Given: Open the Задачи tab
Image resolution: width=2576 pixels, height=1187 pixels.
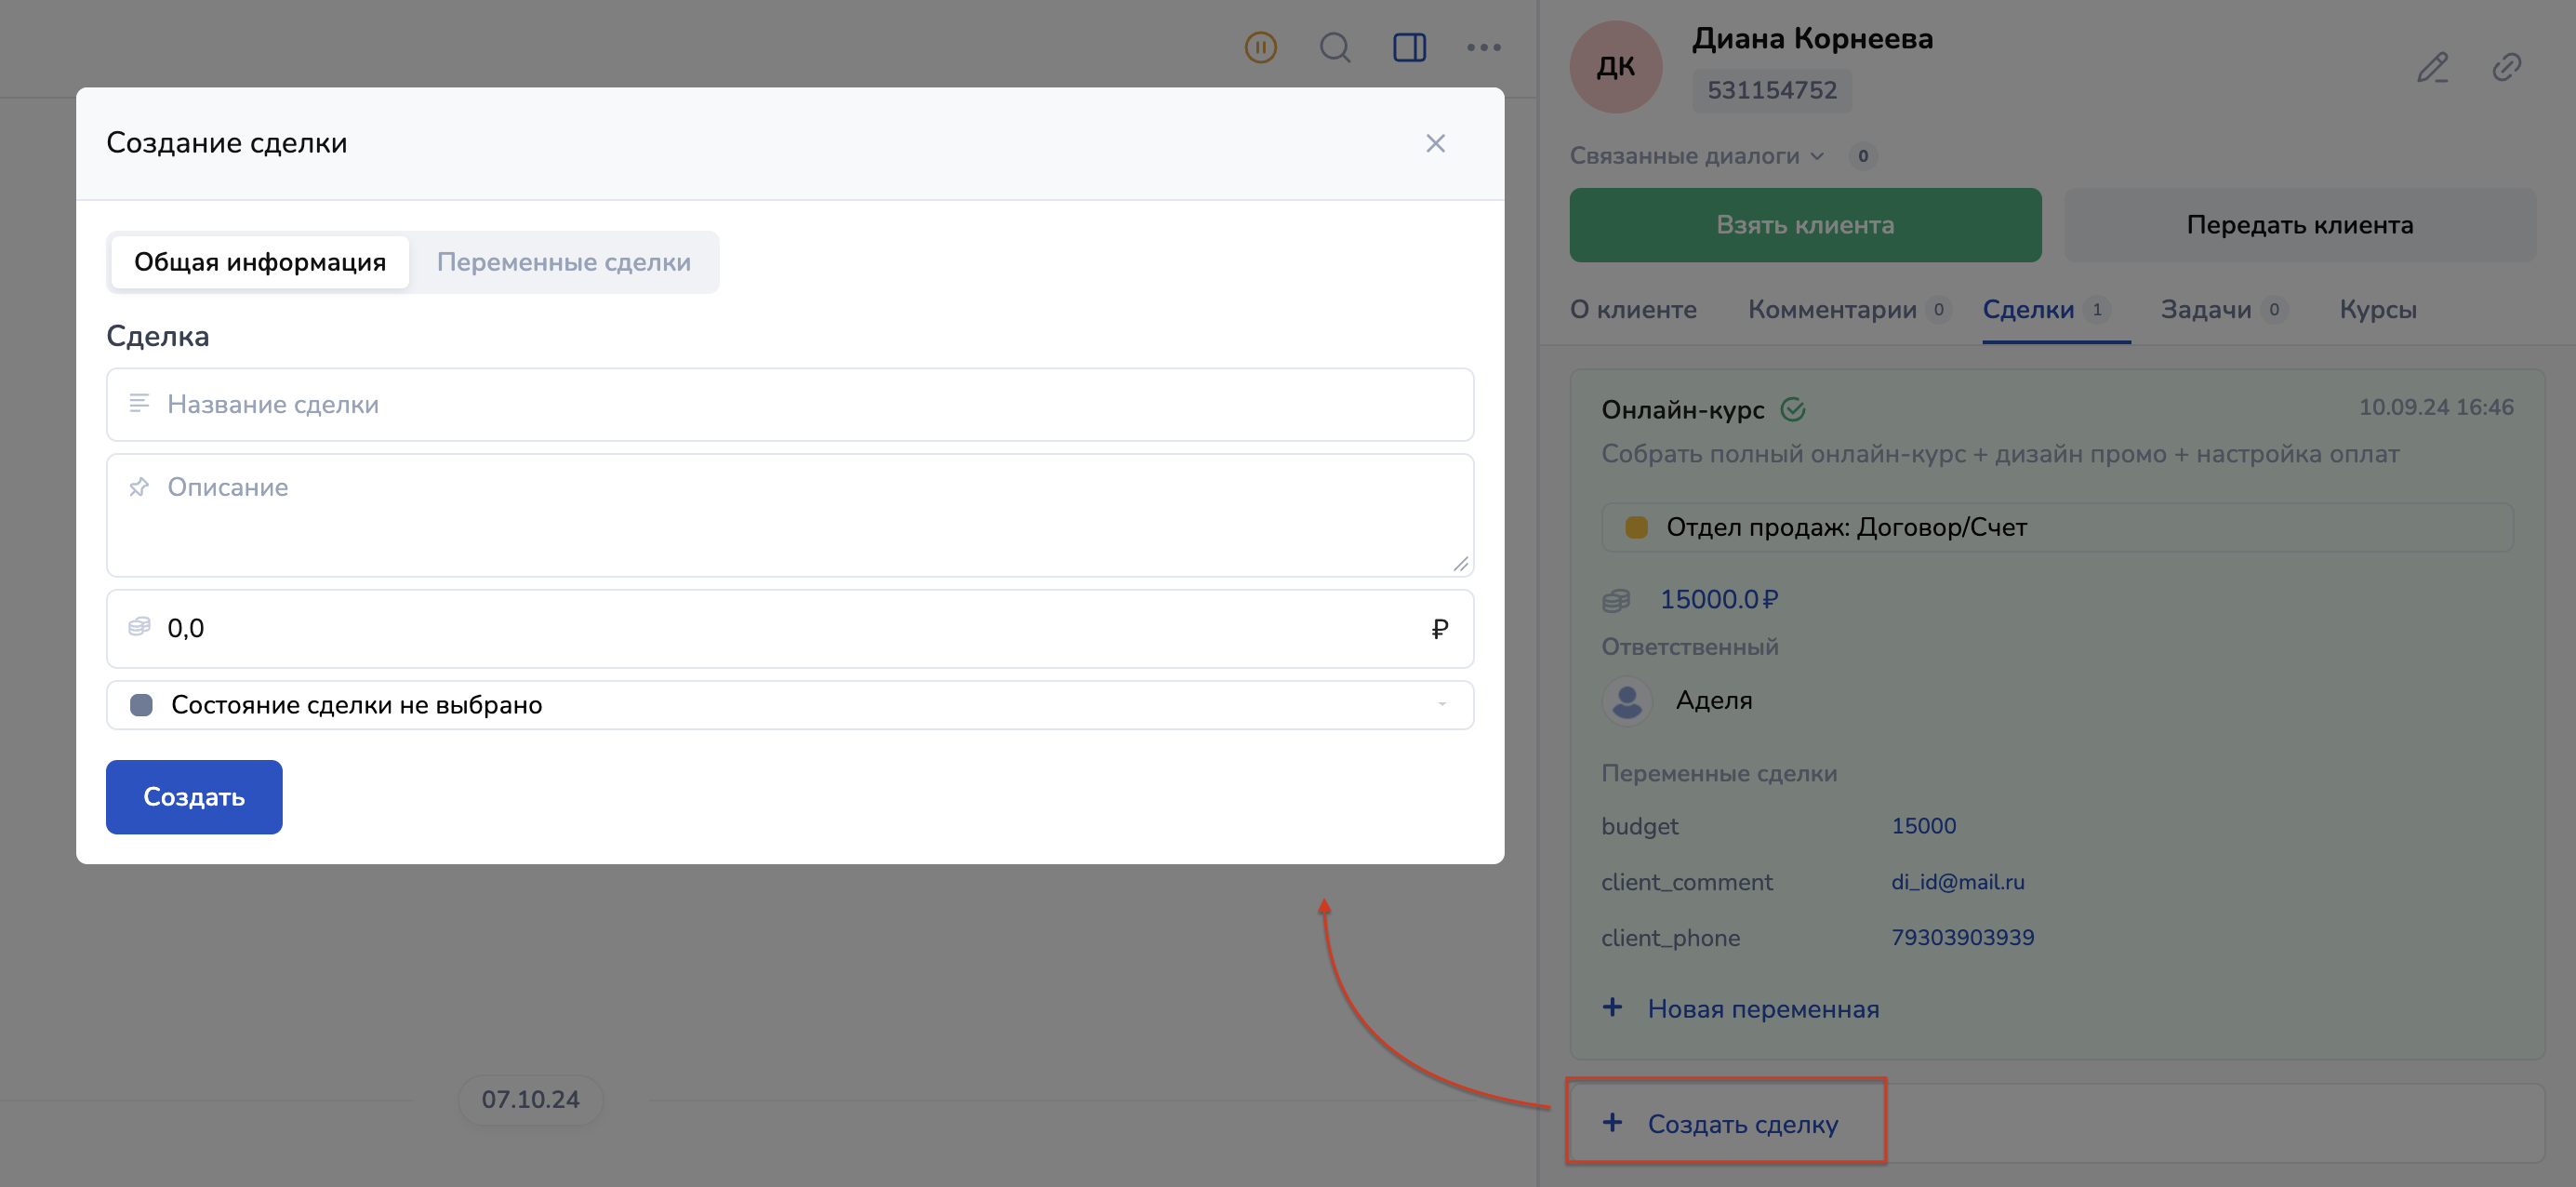Looking at the screenshot, I should click(x=2206, y=309).
